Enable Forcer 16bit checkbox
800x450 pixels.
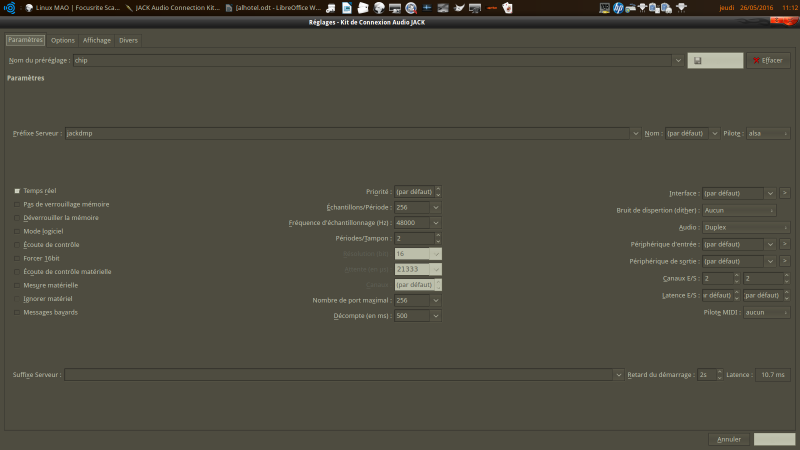[x=17, y=258]
